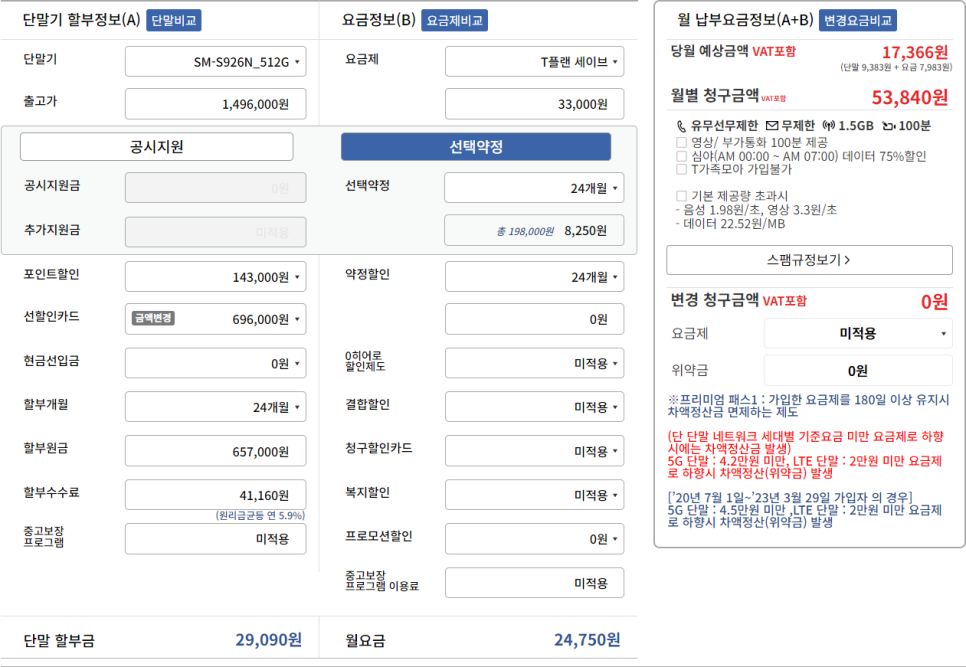
Task: Open the 포인트할인 143,000원 dropdown
Action: coord(216,277)
